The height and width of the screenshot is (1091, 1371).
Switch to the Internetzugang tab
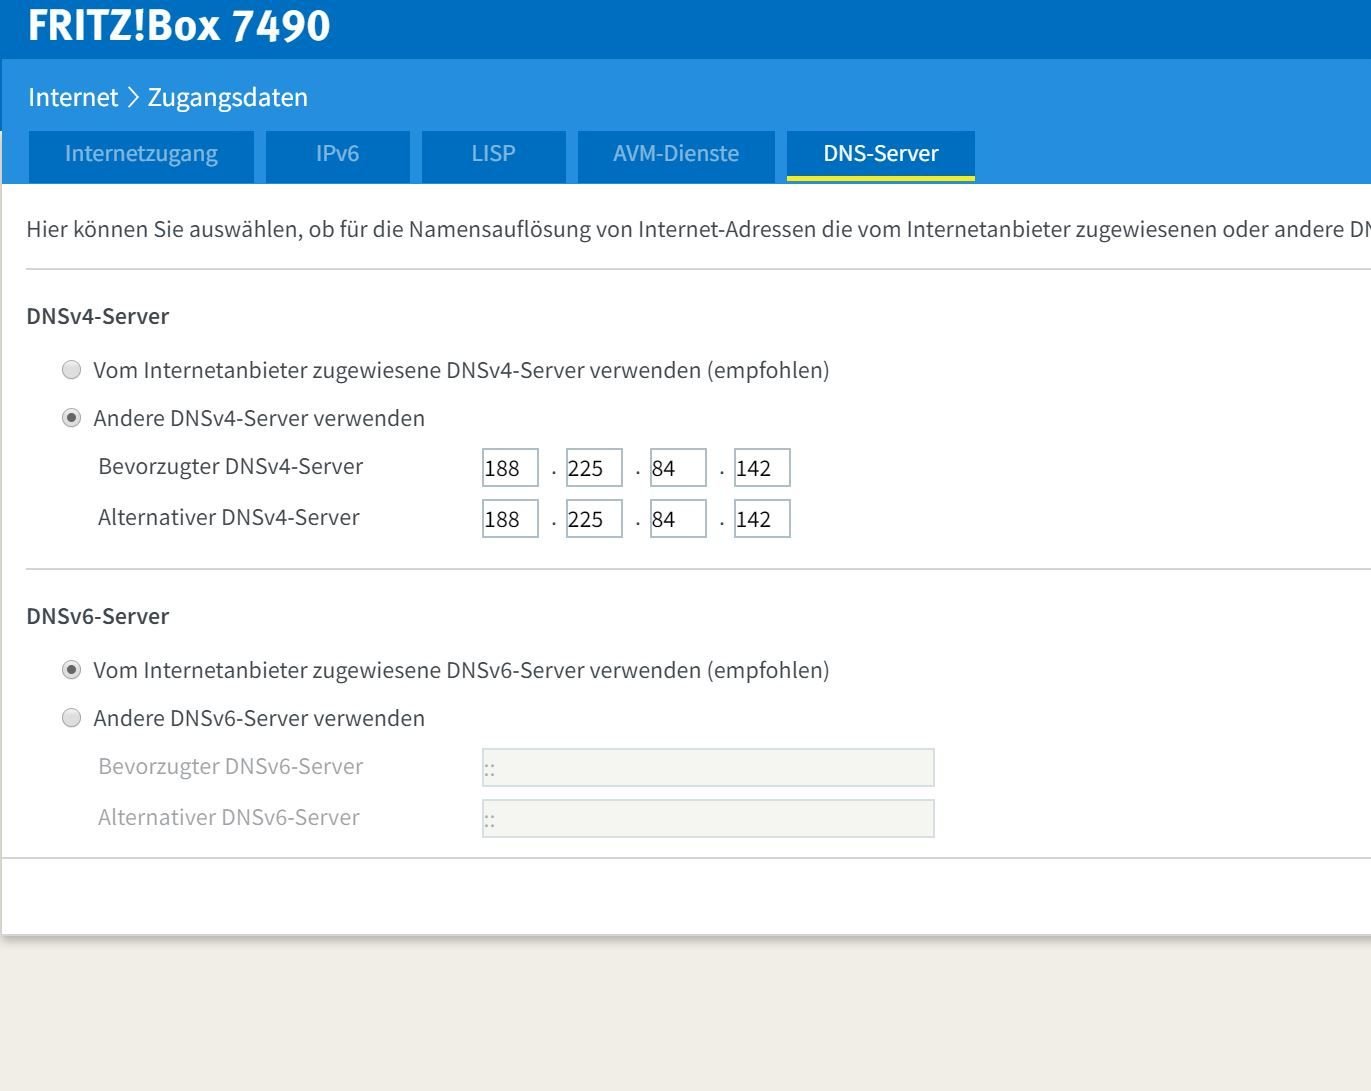coord(141,156)
